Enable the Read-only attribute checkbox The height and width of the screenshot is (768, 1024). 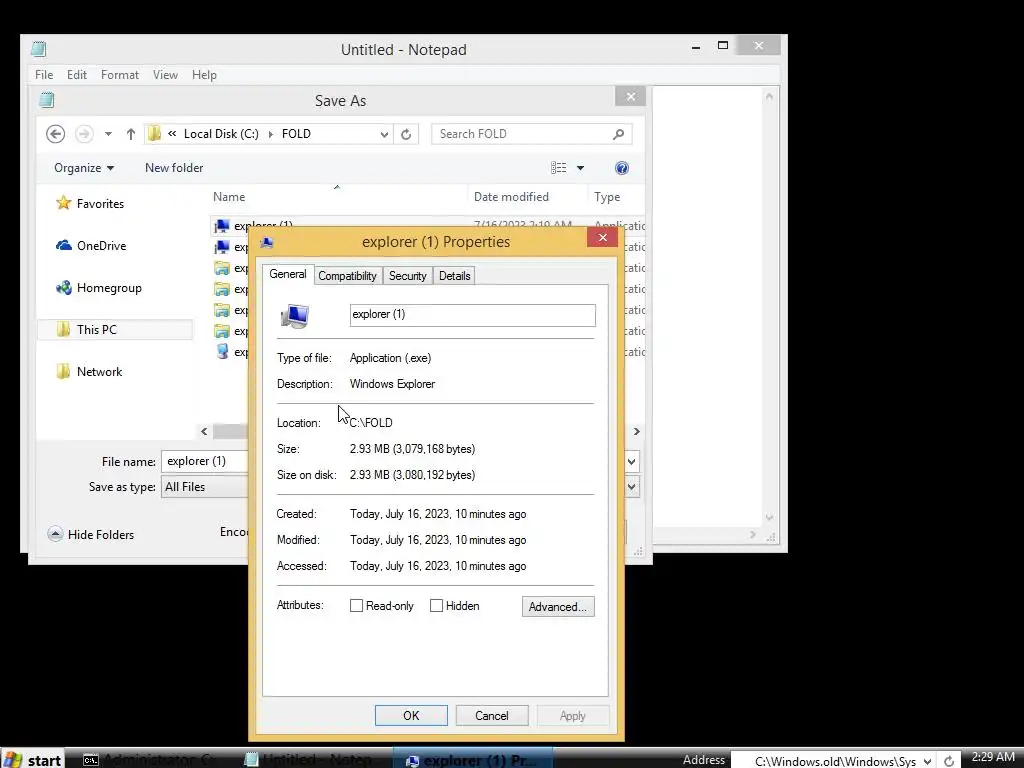point(357,606)
